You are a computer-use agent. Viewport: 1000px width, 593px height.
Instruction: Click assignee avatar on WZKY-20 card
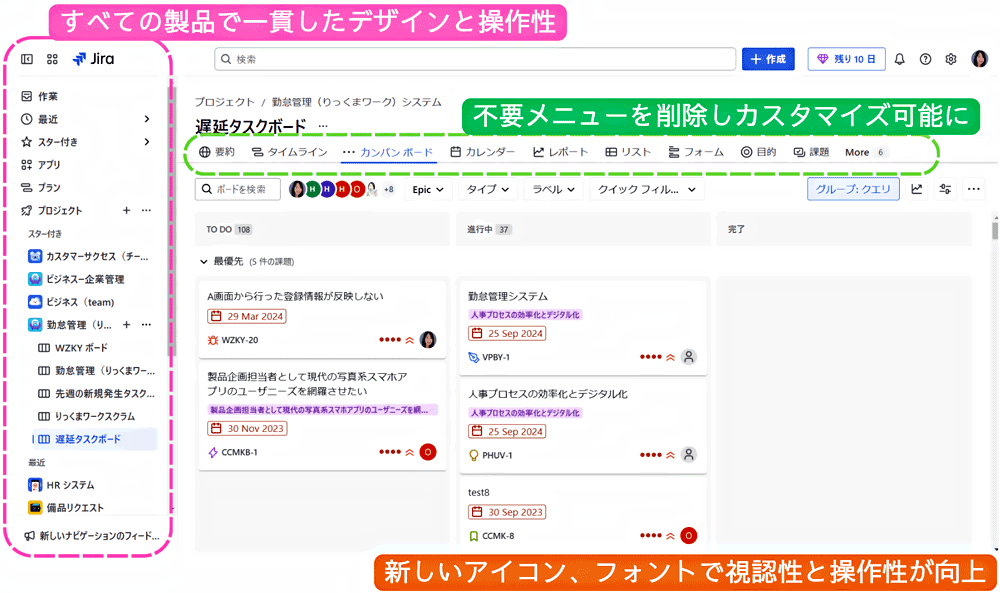428,340
